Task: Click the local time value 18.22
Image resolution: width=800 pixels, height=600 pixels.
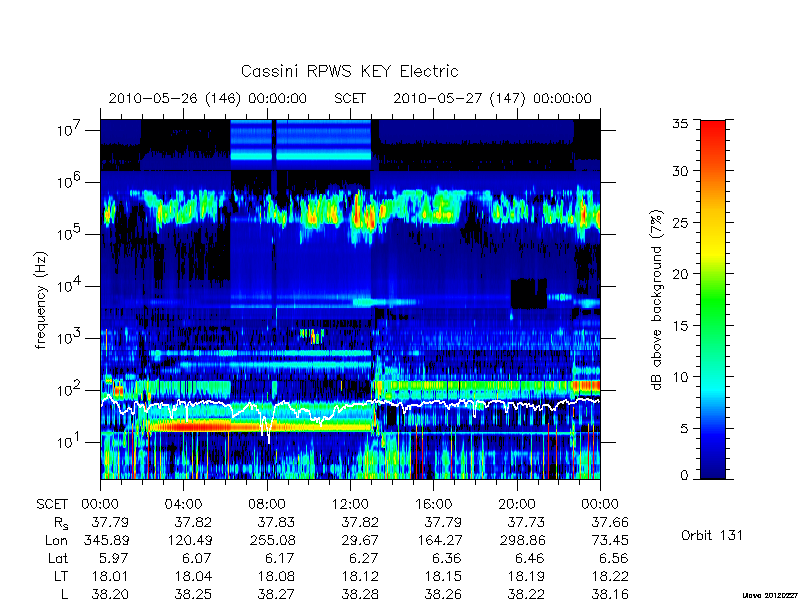Action: click(x=610, y=577)
